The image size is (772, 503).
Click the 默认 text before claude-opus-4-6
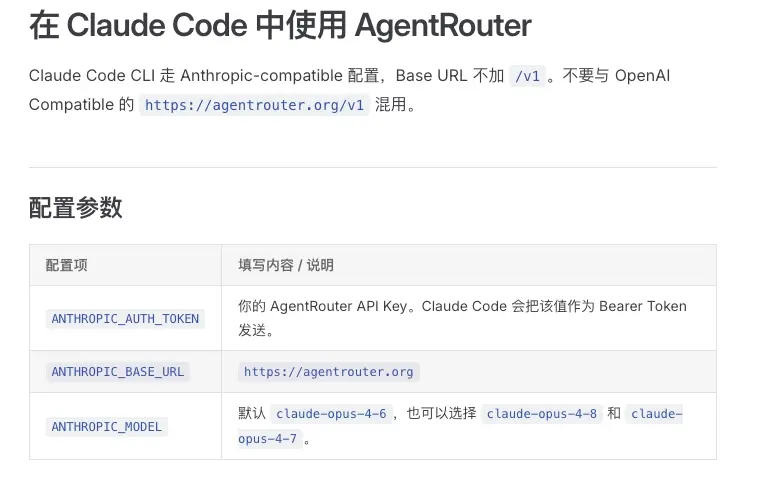[x=252, y=413]
